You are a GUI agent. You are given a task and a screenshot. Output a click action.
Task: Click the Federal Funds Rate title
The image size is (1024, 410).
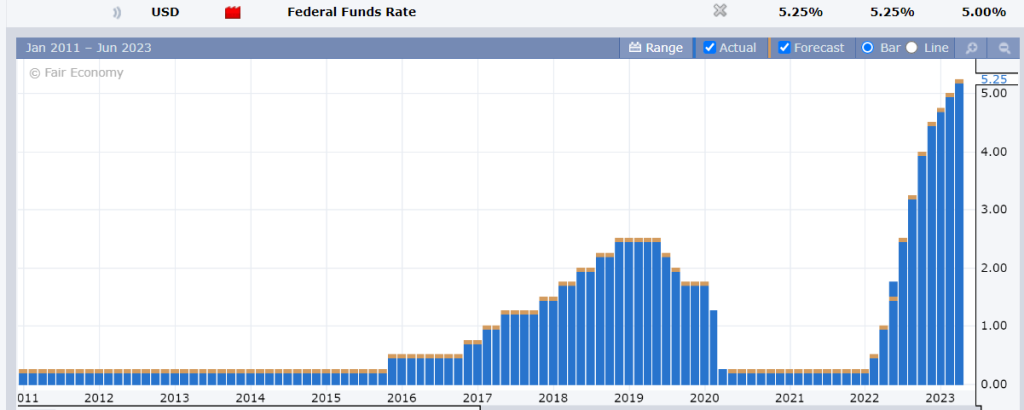(351, 12)
